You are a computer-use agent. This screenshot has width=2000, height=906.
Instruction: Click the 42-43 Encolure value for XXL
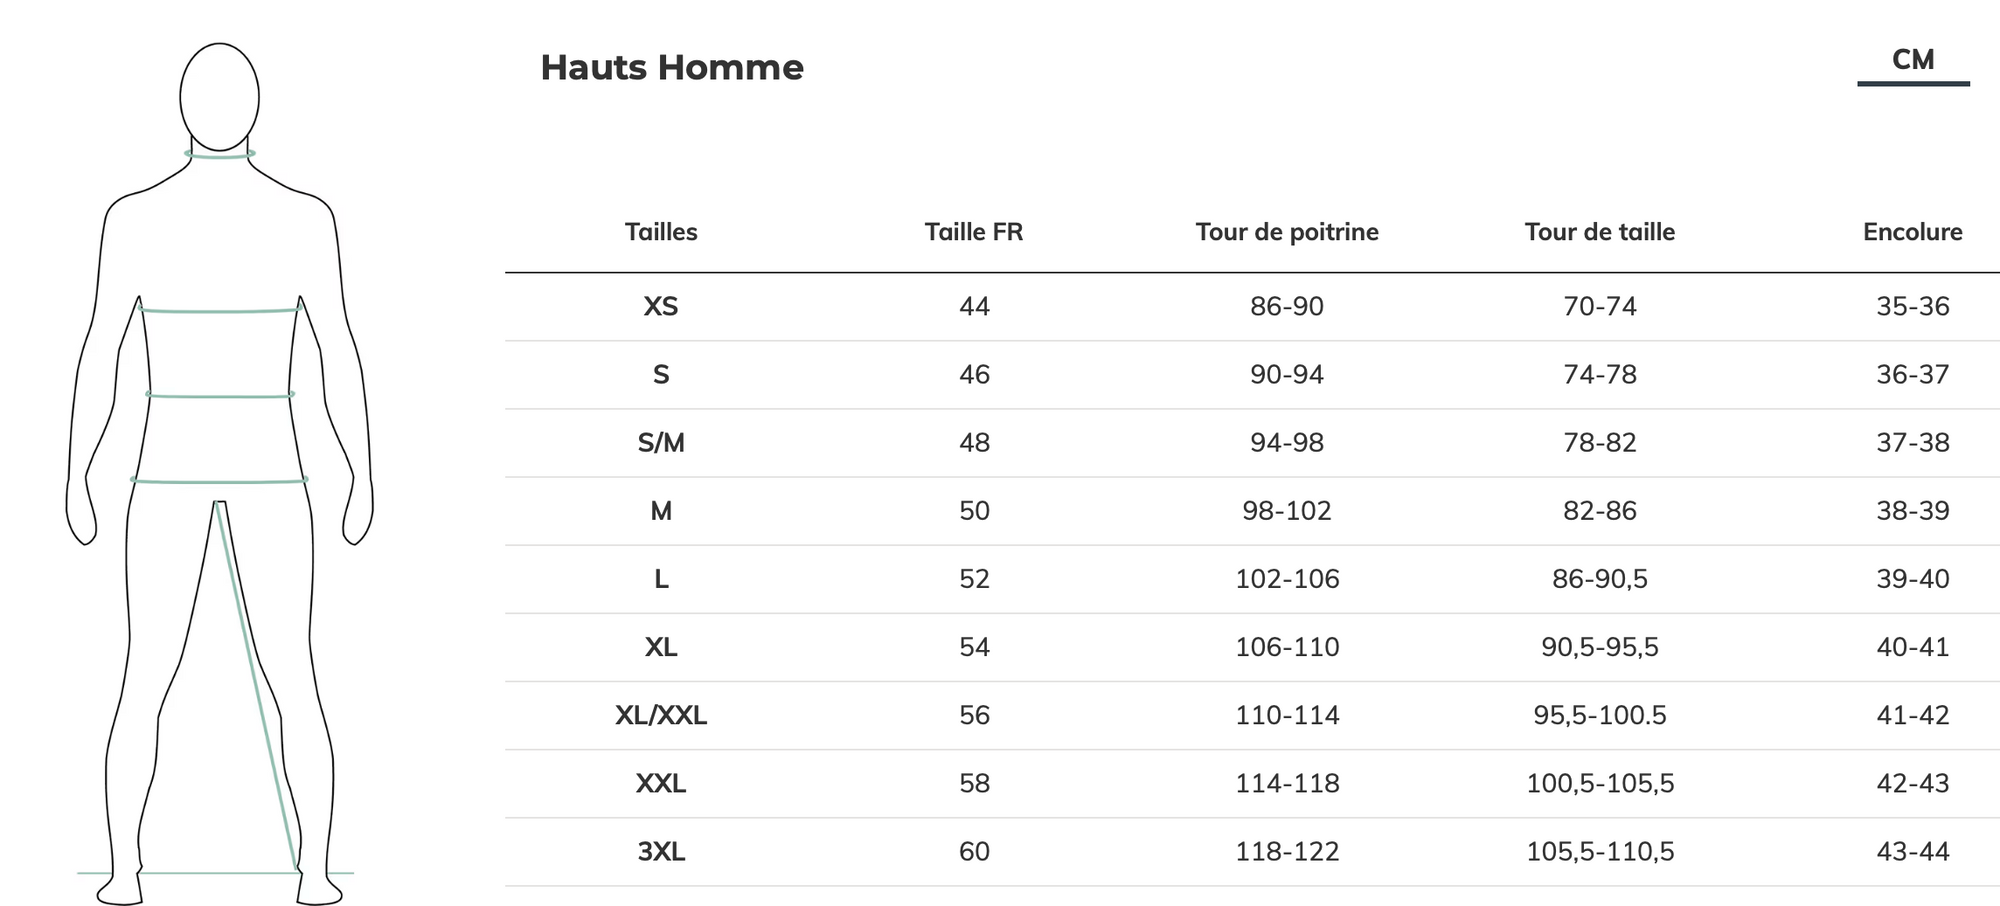point(1912,783)
